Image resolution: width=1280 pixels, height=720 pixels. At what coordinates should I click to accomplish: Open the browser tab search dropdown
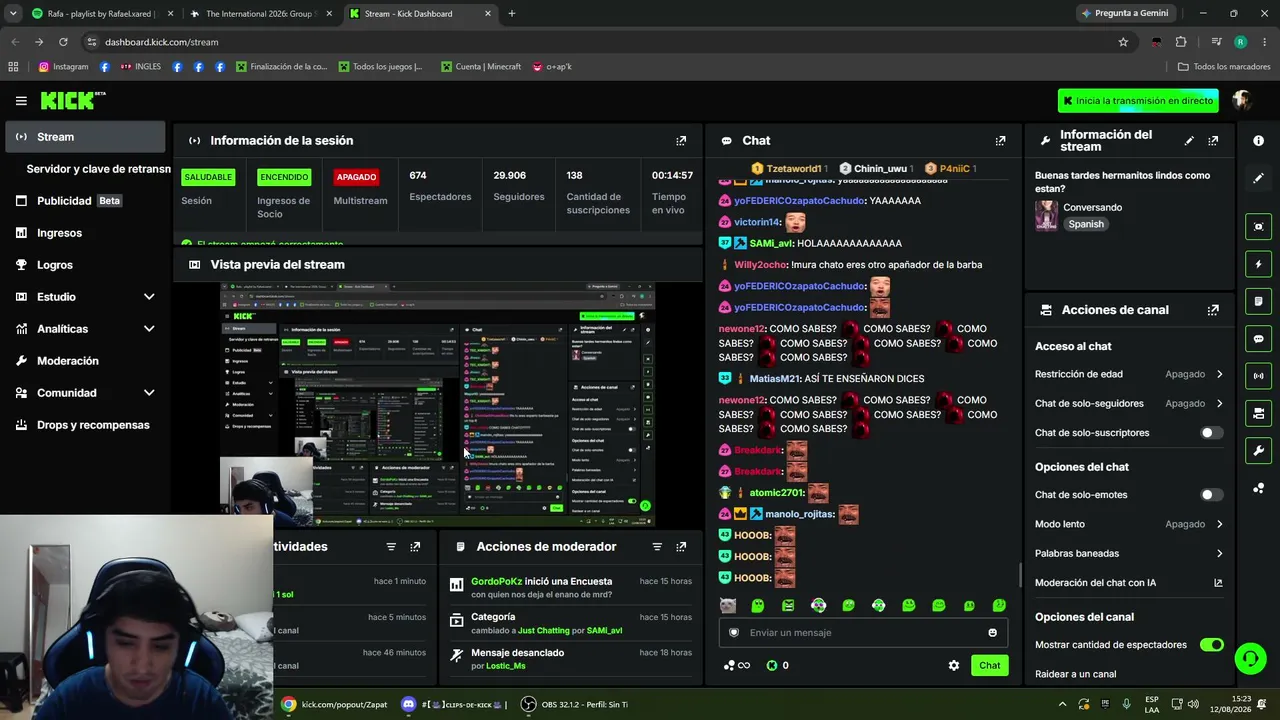point(13,14)
